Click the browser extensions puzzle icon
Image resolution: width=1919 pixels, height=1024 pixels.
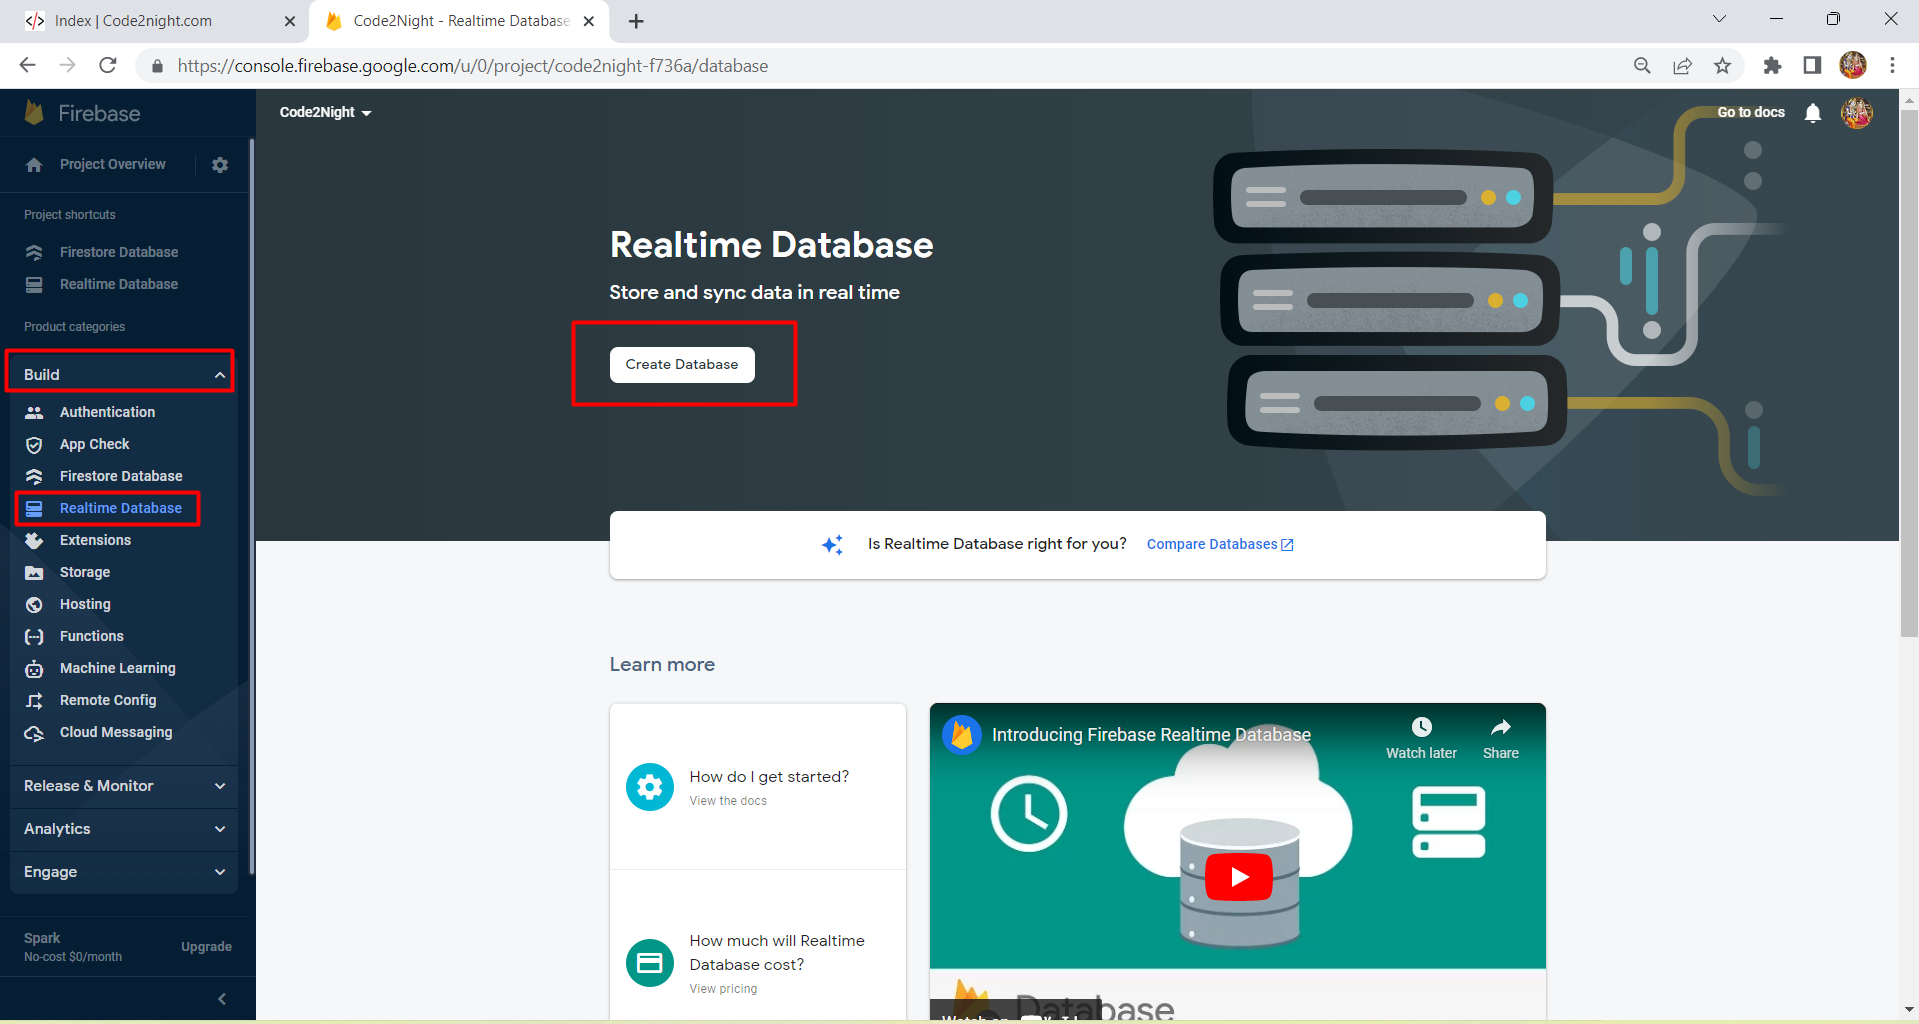pos(1772,65)
